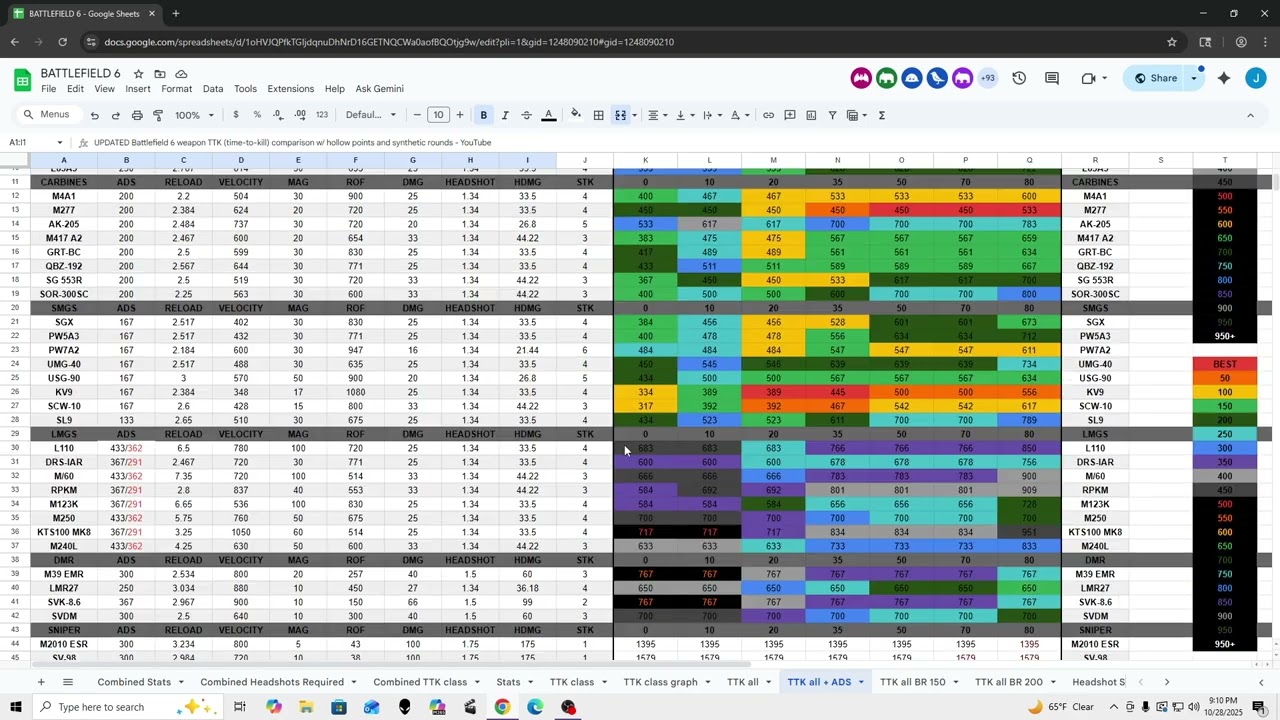Viewport: 1280px width, 720px height.
Task: Select the Paint format tool
Action: tap(158, 115)
